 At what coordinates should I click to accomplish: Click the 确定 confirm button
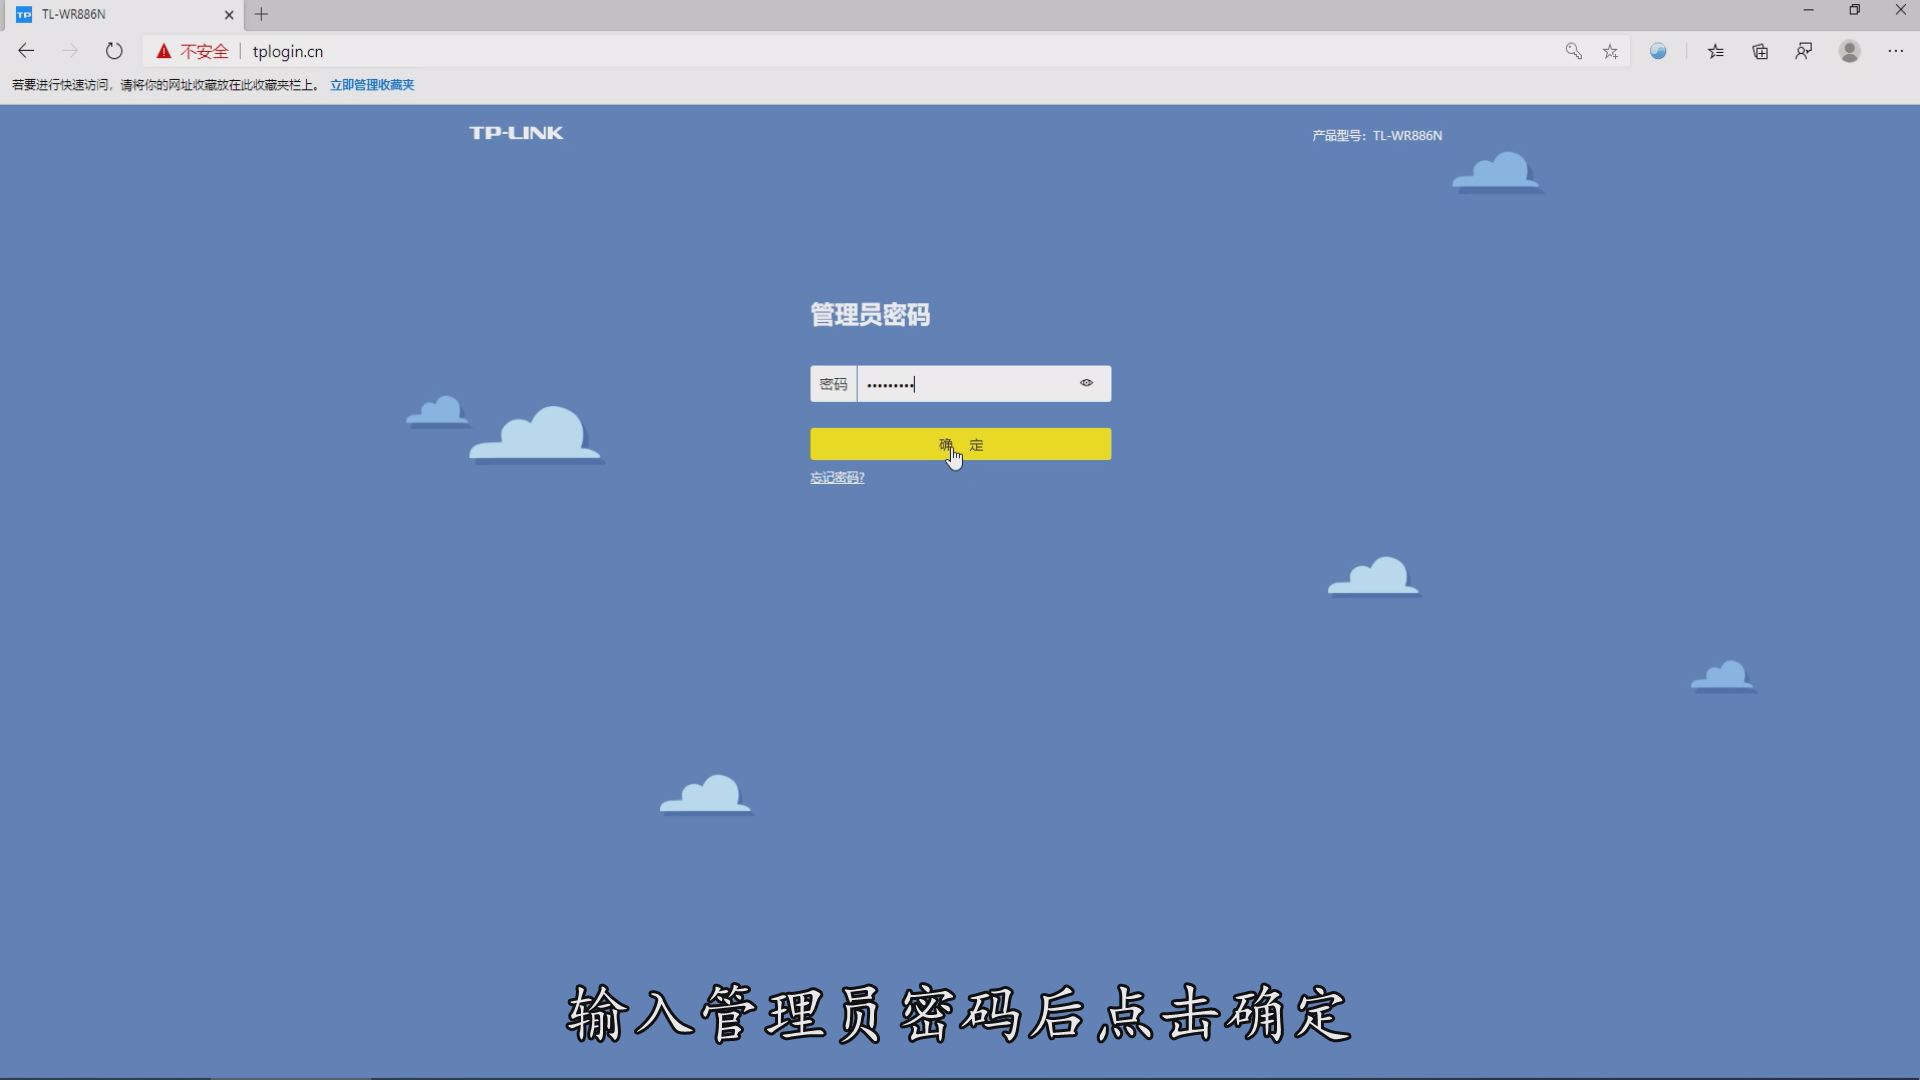[x=959, y=444]
